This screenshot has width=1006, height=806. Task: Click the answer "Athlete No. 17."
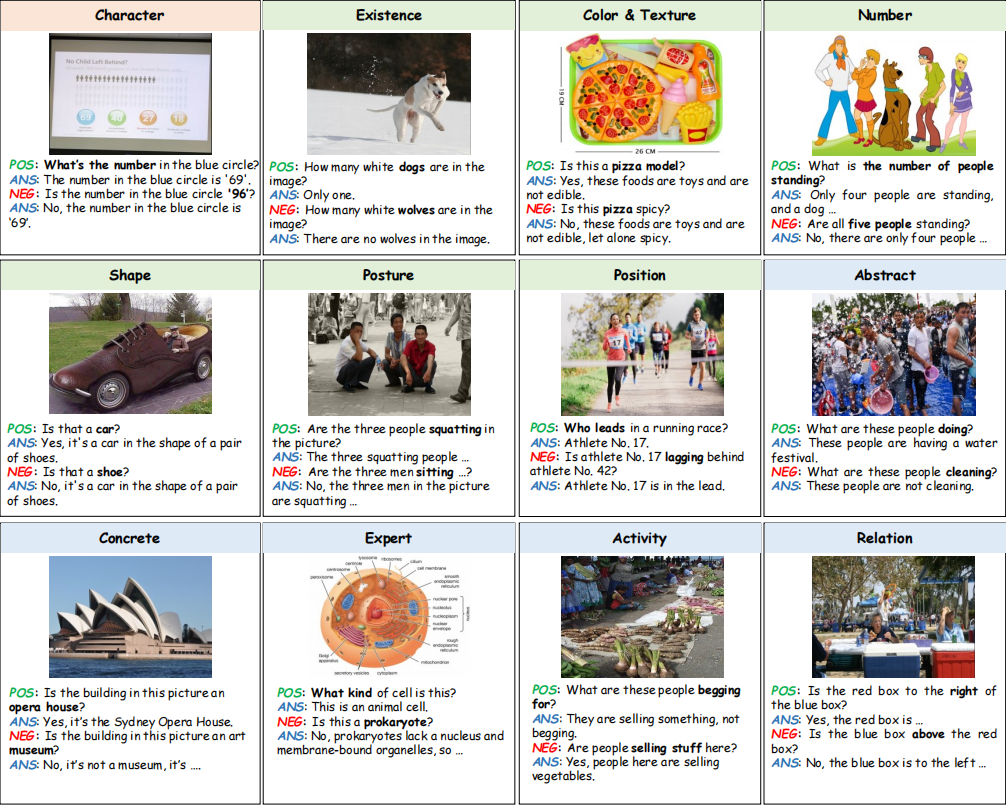tap(606, 443)
